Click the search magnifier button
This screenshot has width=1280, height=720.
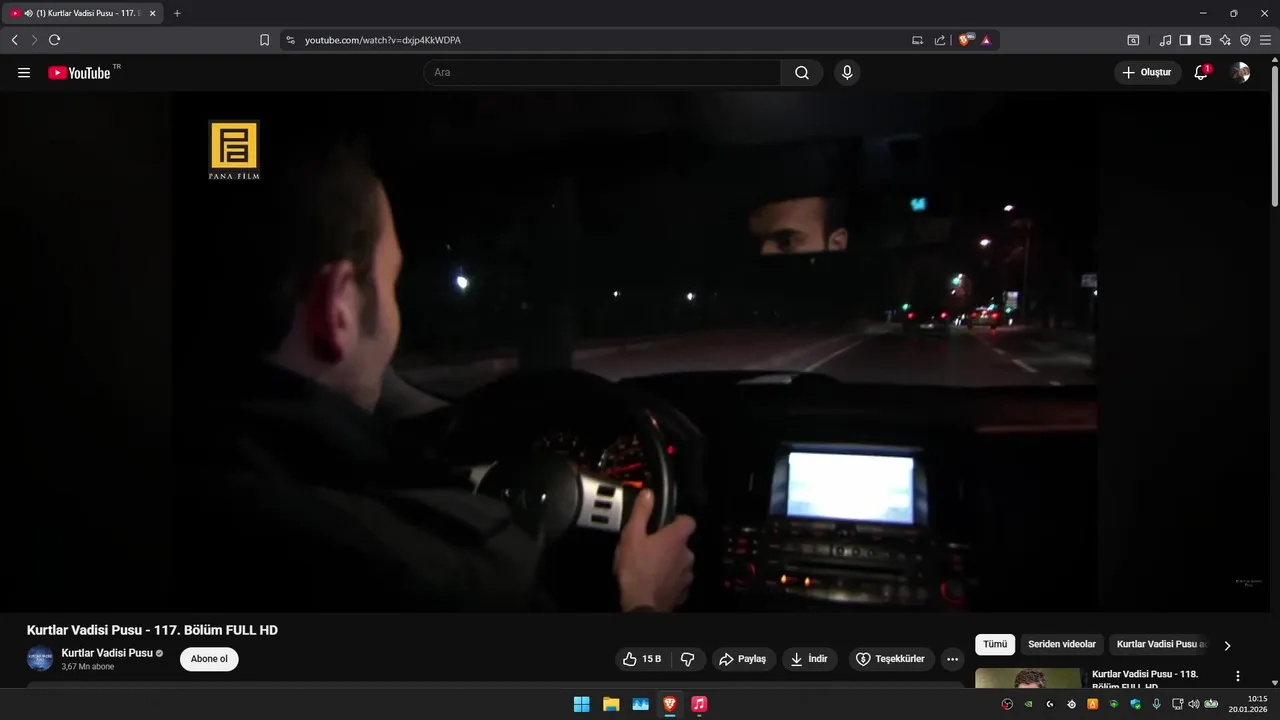click(802, 73)
